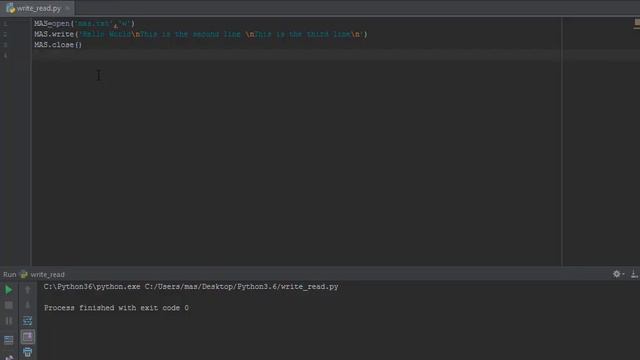Click line number 3 in gutter

(5, 45)
